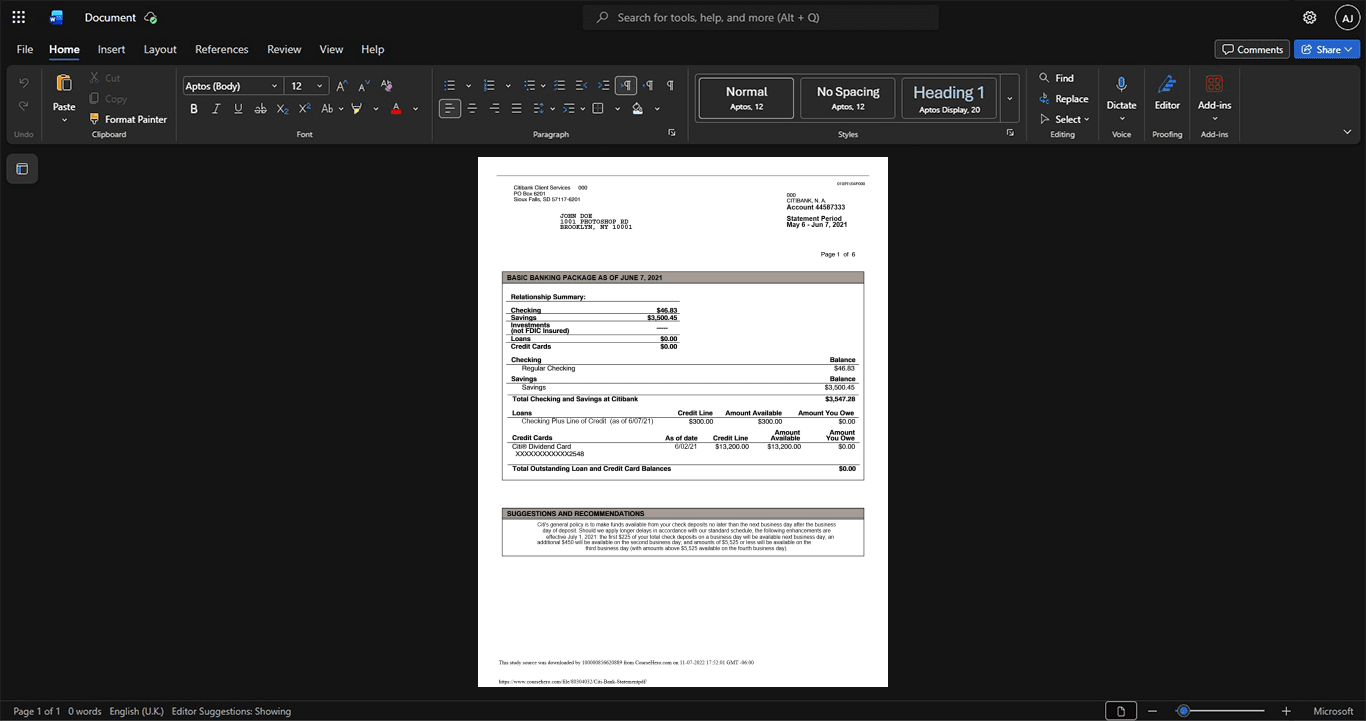Apply strikethrough formatting

(260, 108)
